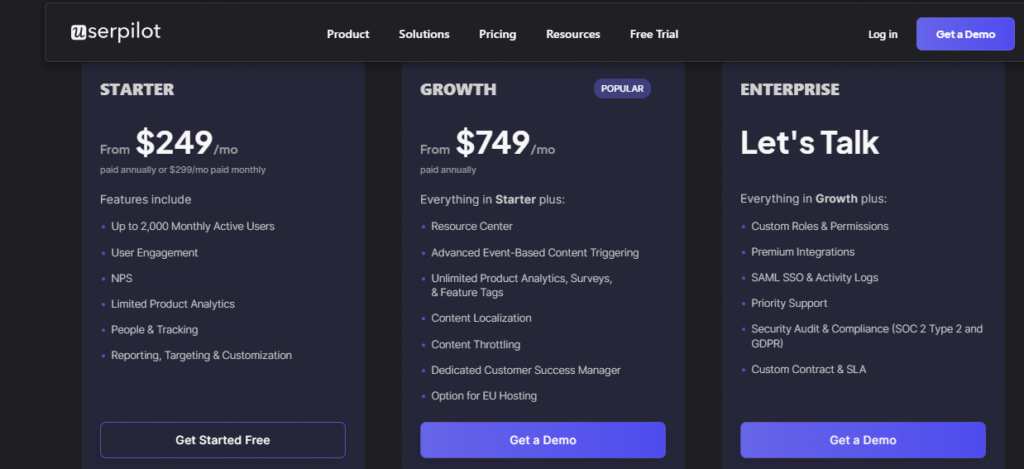Click the POPULAR badge on Growth

(x=622, y=89)
